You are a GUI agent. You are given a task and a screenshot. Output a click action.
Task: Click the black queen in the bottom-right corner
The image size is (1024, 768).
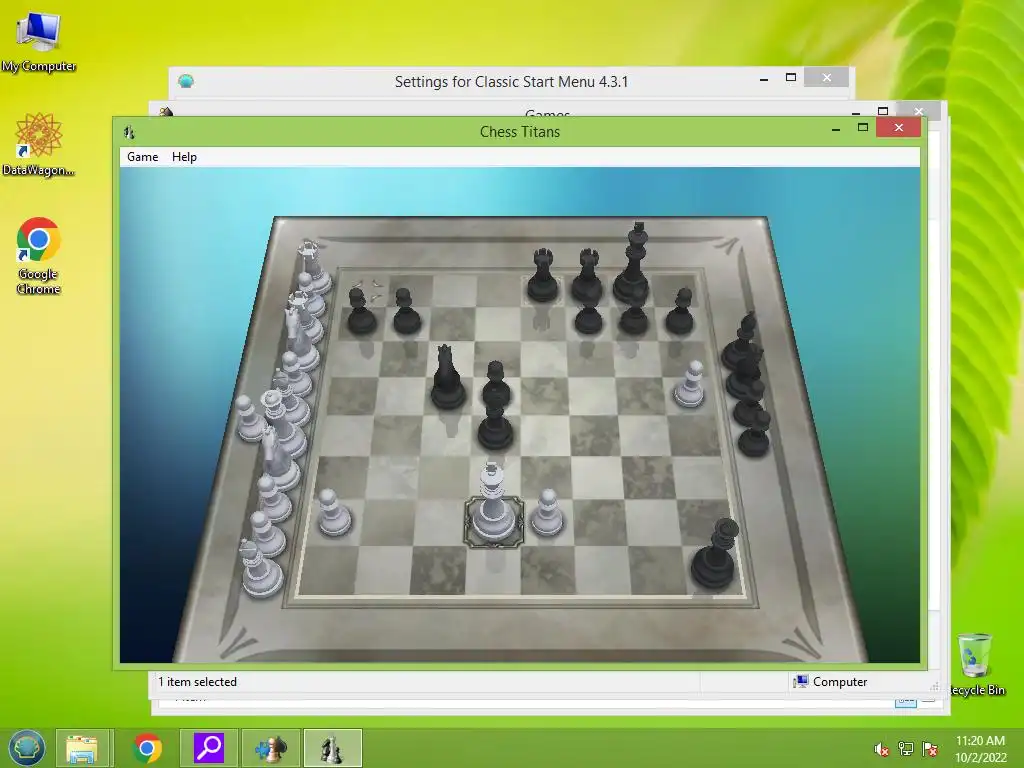[715, 554]
